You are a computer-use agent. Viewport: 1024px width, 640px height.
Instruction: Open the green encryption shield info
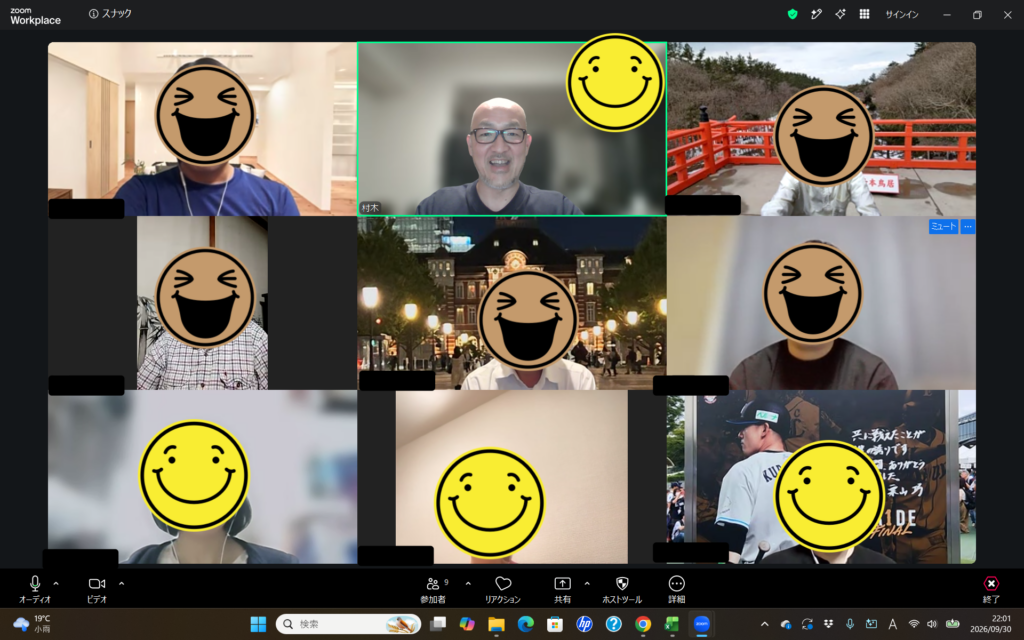[792, 14]
